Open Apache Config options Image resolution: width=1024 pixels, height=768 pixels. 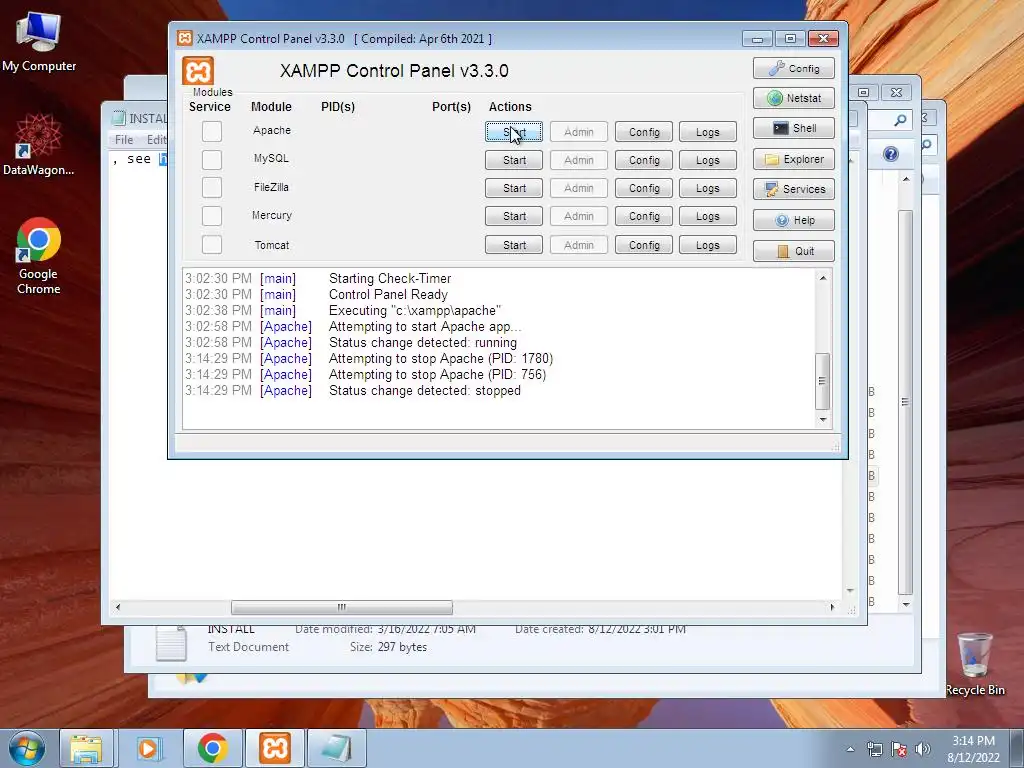click(x=644, y=132)
